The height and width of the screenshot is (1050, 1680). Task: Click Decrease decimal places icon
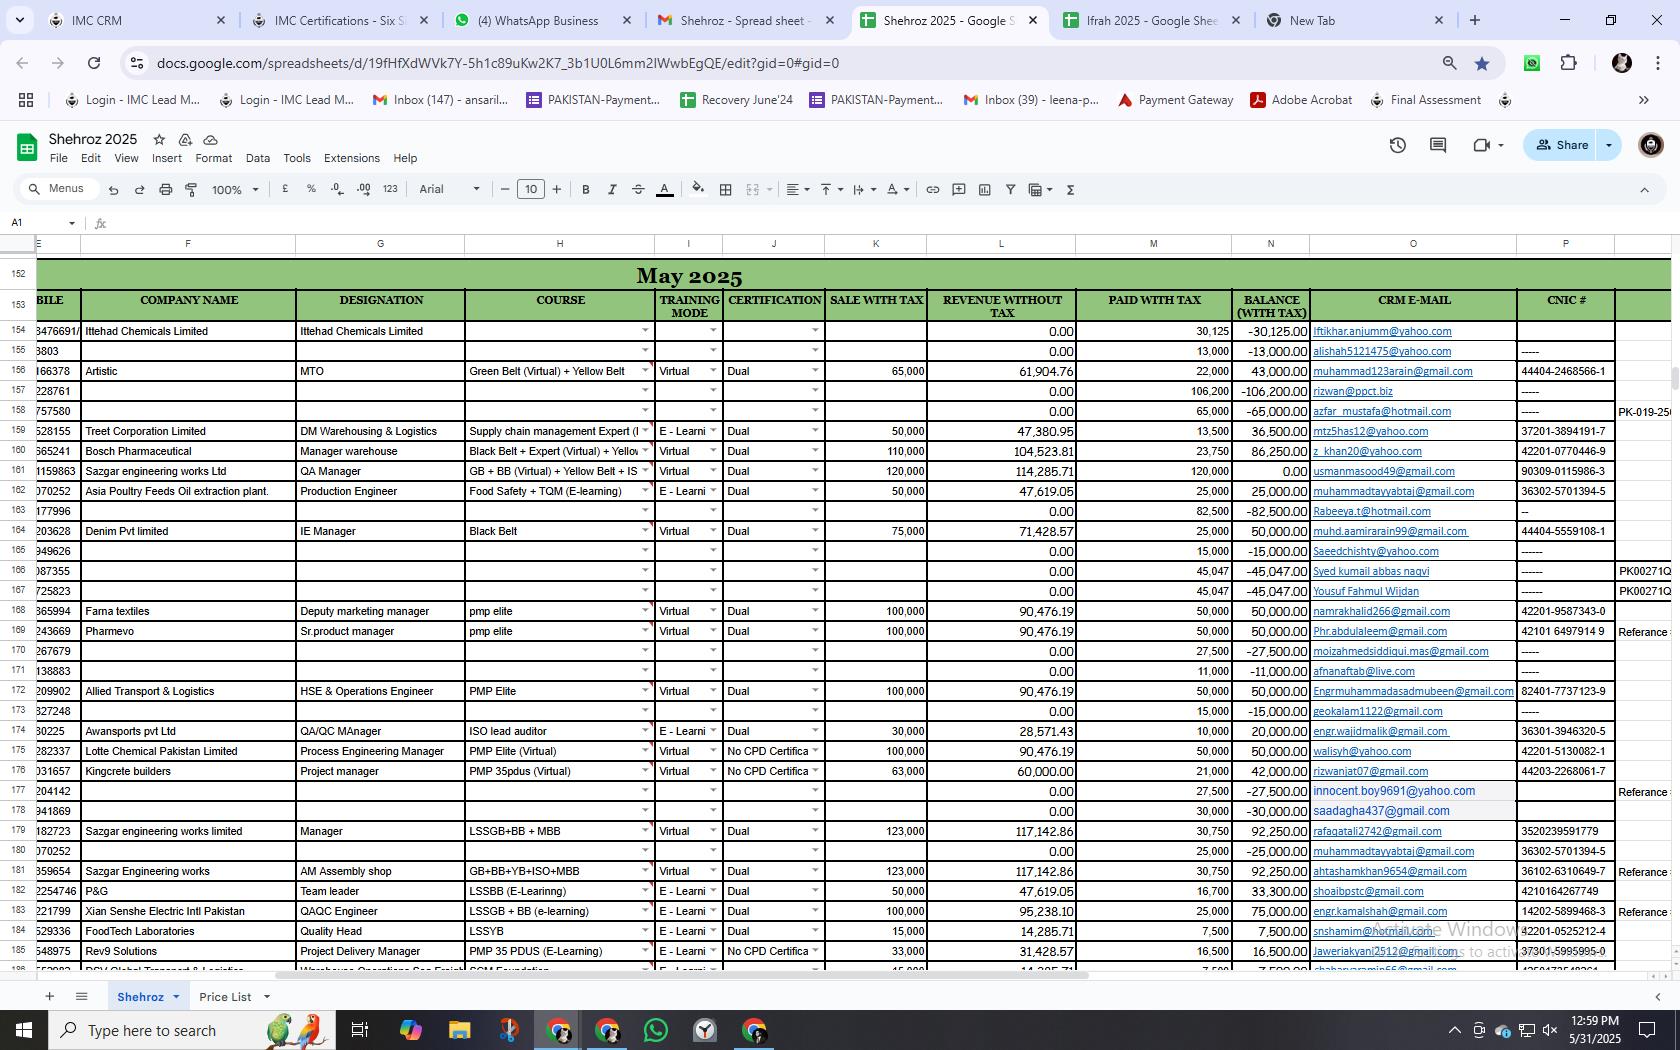point(337,189)
